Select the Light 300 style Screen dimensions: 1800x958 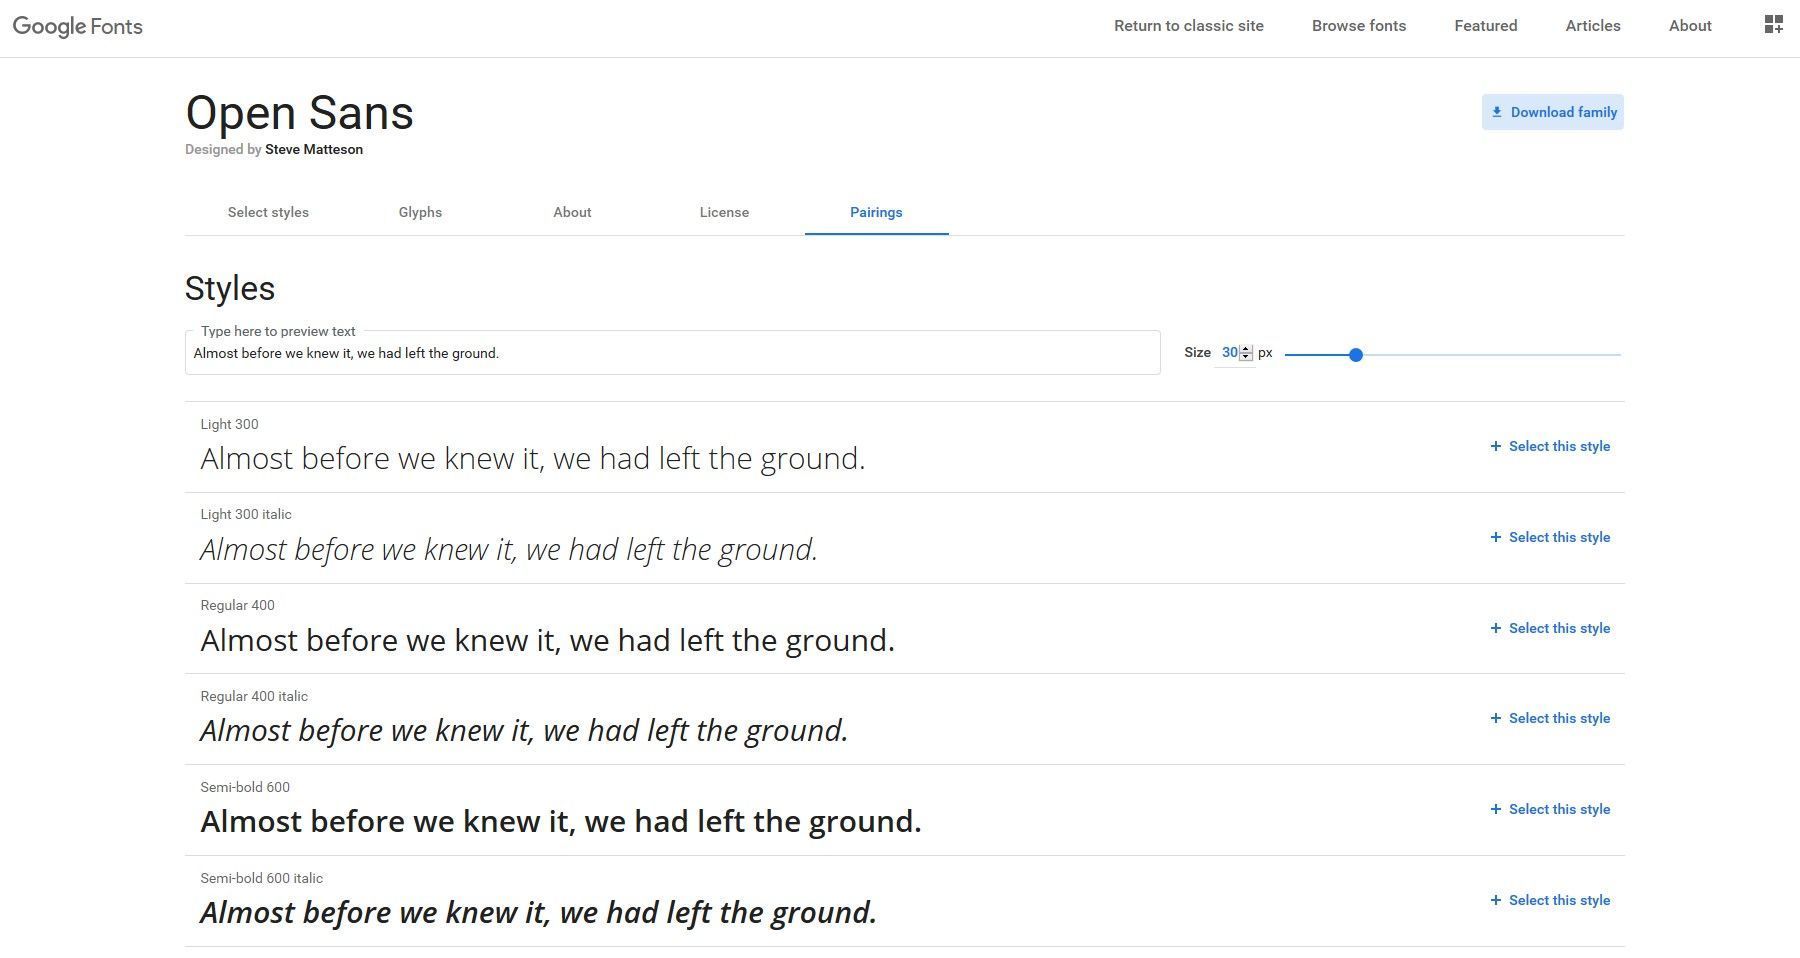pyautogui.click(x=1550, y=446)
